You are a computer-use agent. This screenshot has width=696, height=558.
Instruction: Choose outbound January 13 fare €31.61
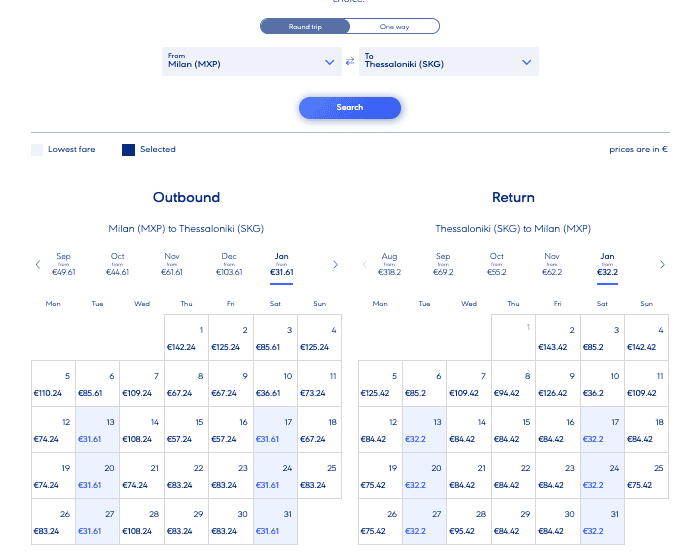(98, 430)
